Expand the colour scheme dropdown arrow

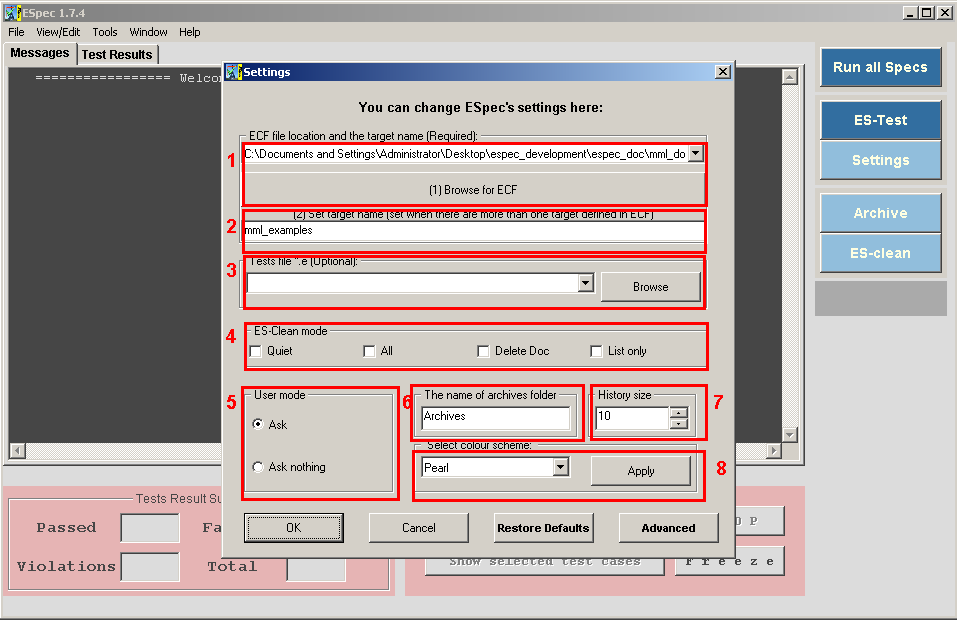pyautogui.click(x=560, y=467)
